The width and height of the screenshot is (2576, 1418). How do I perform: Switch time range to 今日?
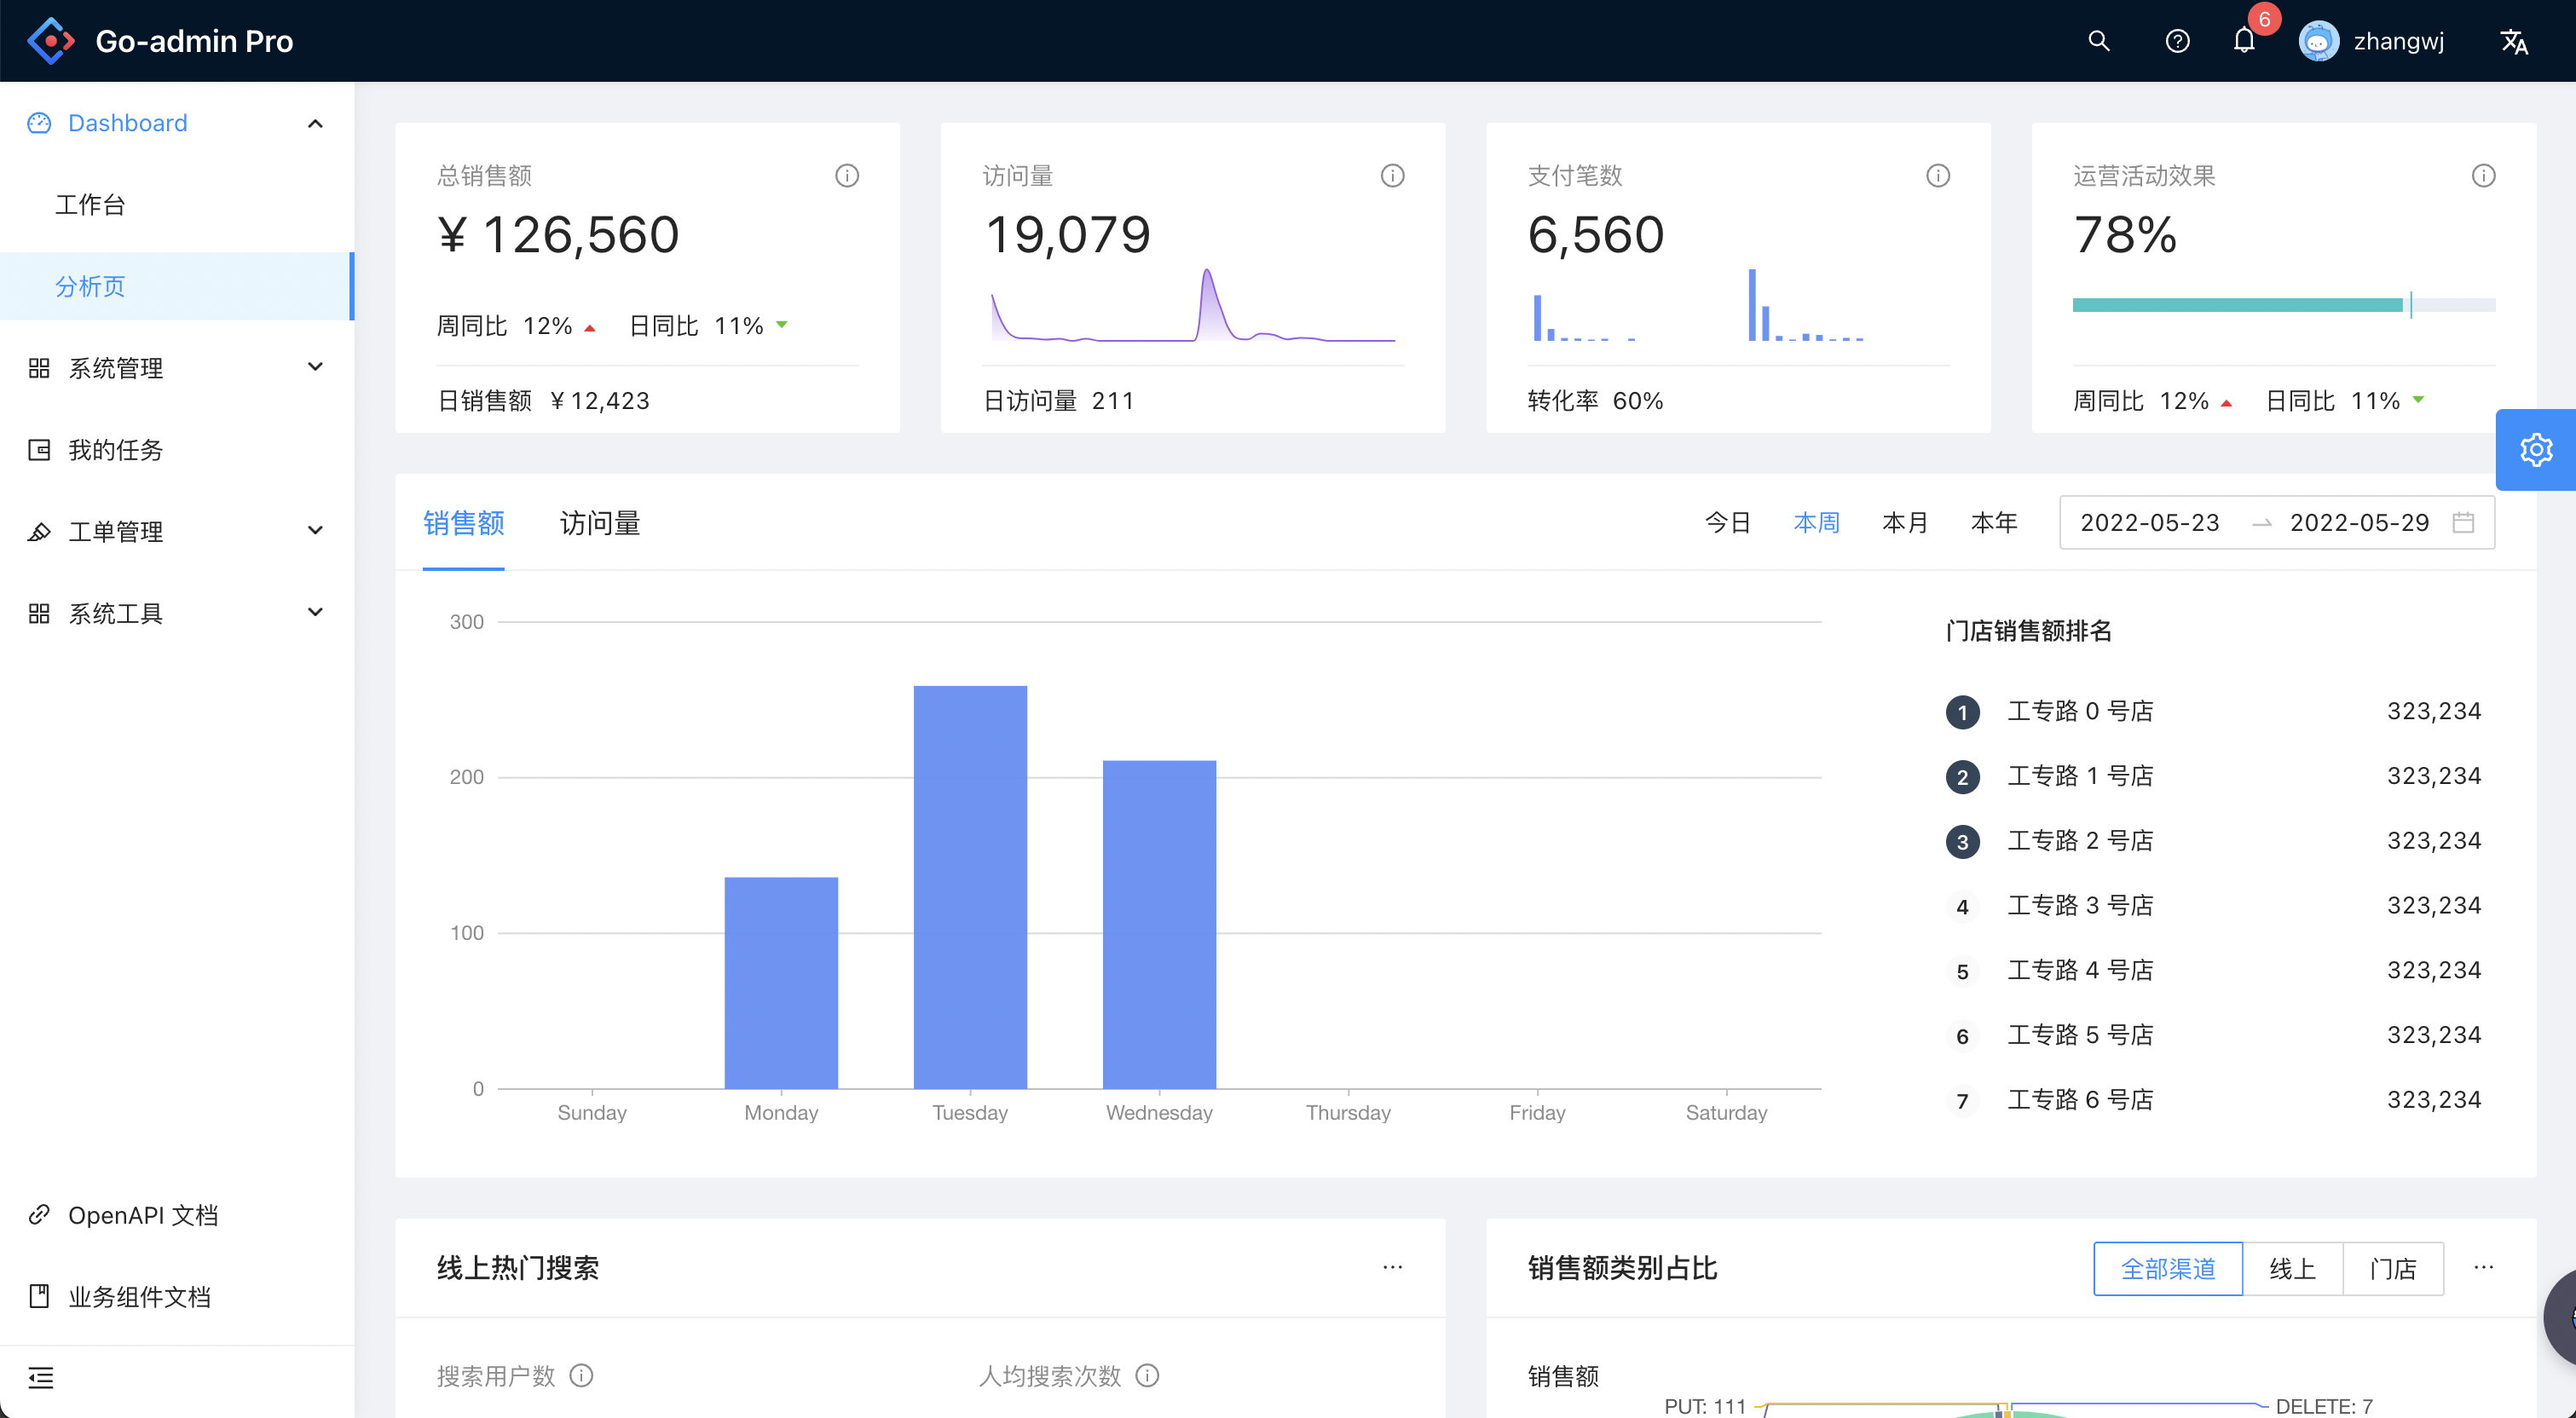1729,522
